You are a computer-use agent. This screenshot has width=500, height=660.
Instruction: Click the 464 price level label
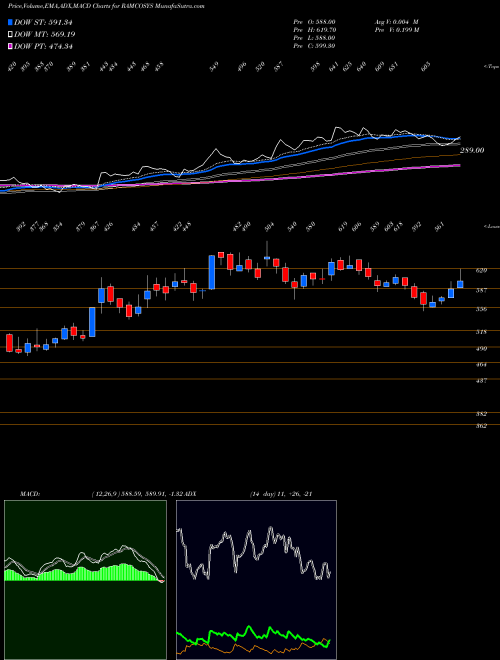481,365
